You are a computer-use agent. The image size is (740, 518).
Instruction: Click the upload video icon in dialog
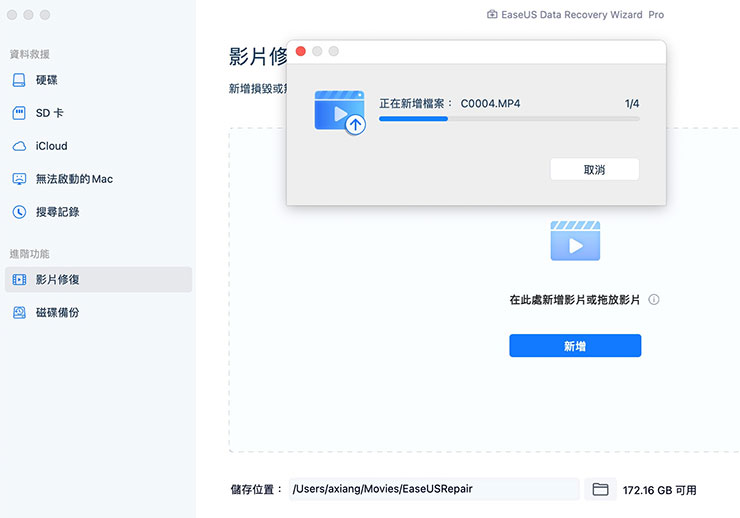(x=340, y=112)
